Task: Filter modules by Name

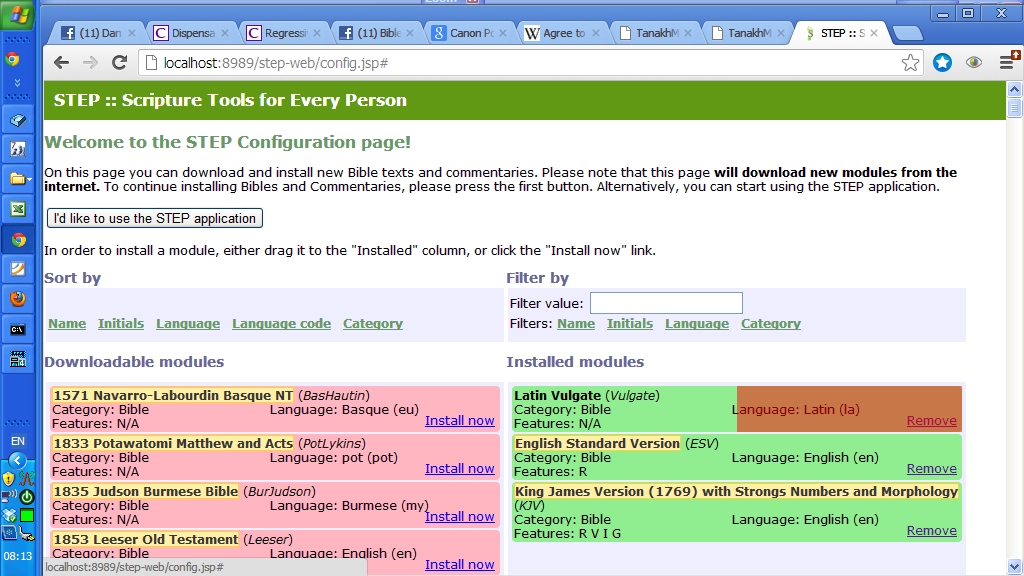Action: click(x=576, y=323)
